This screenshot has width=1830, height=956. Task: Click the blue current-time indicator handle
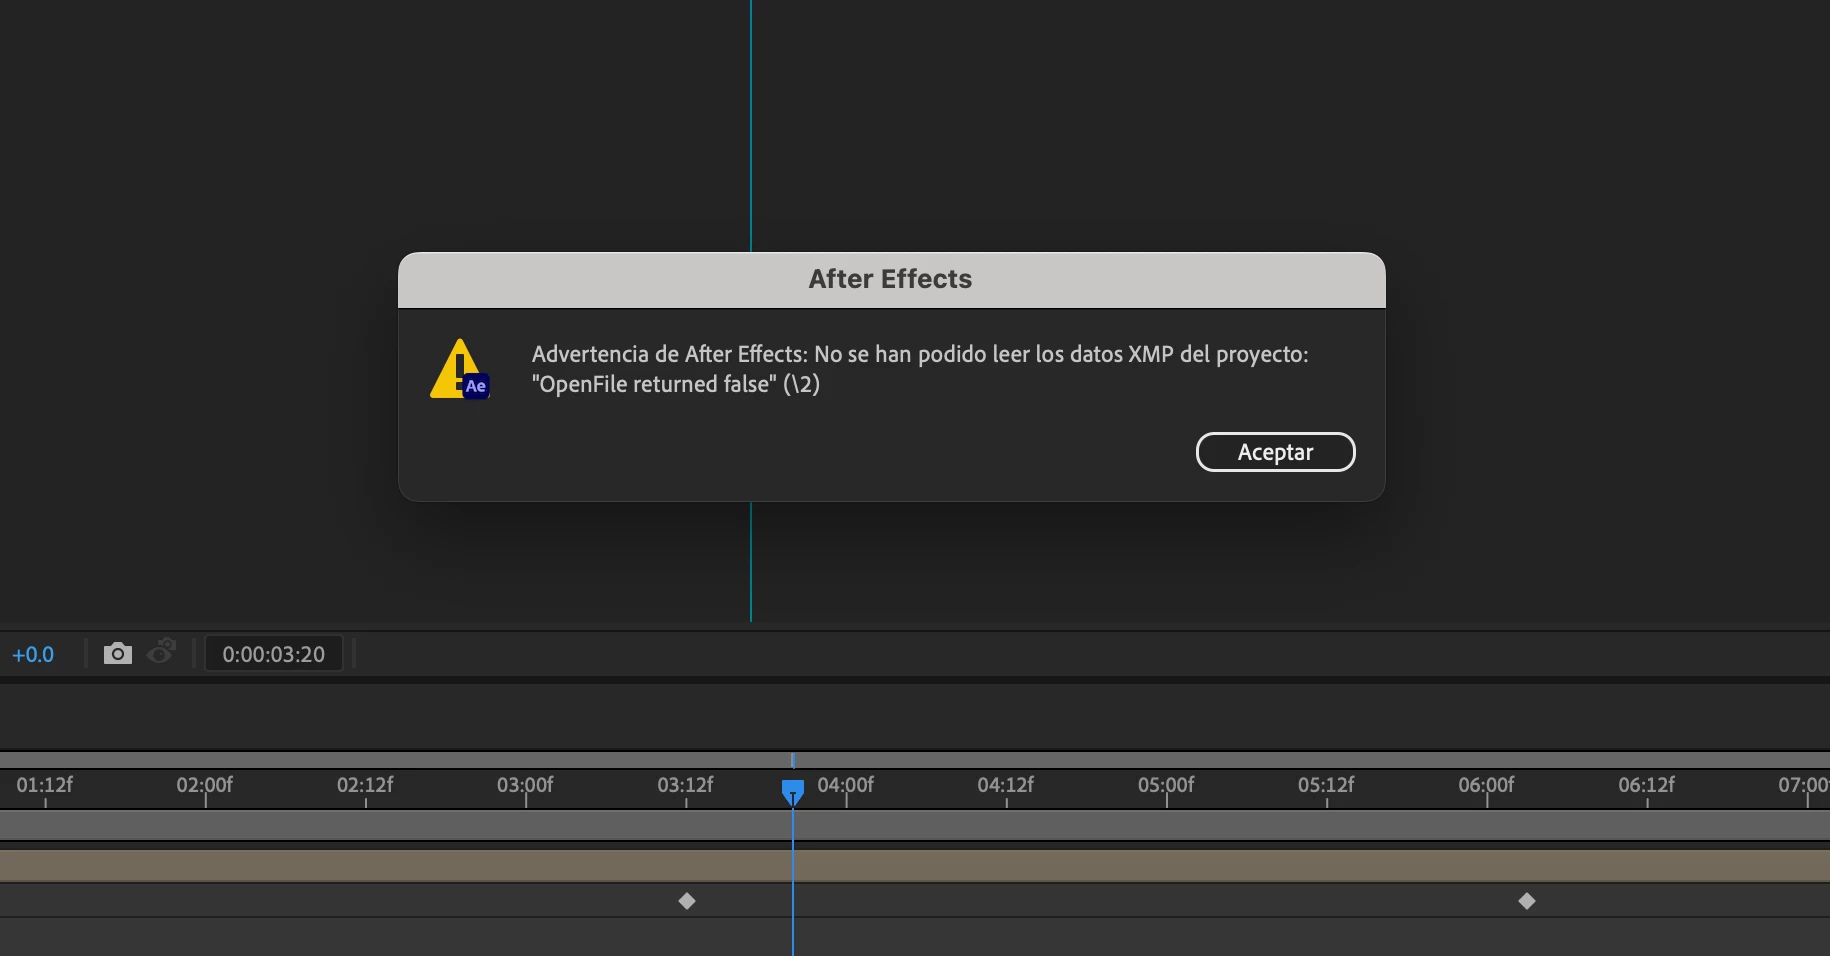click(793, 793)
